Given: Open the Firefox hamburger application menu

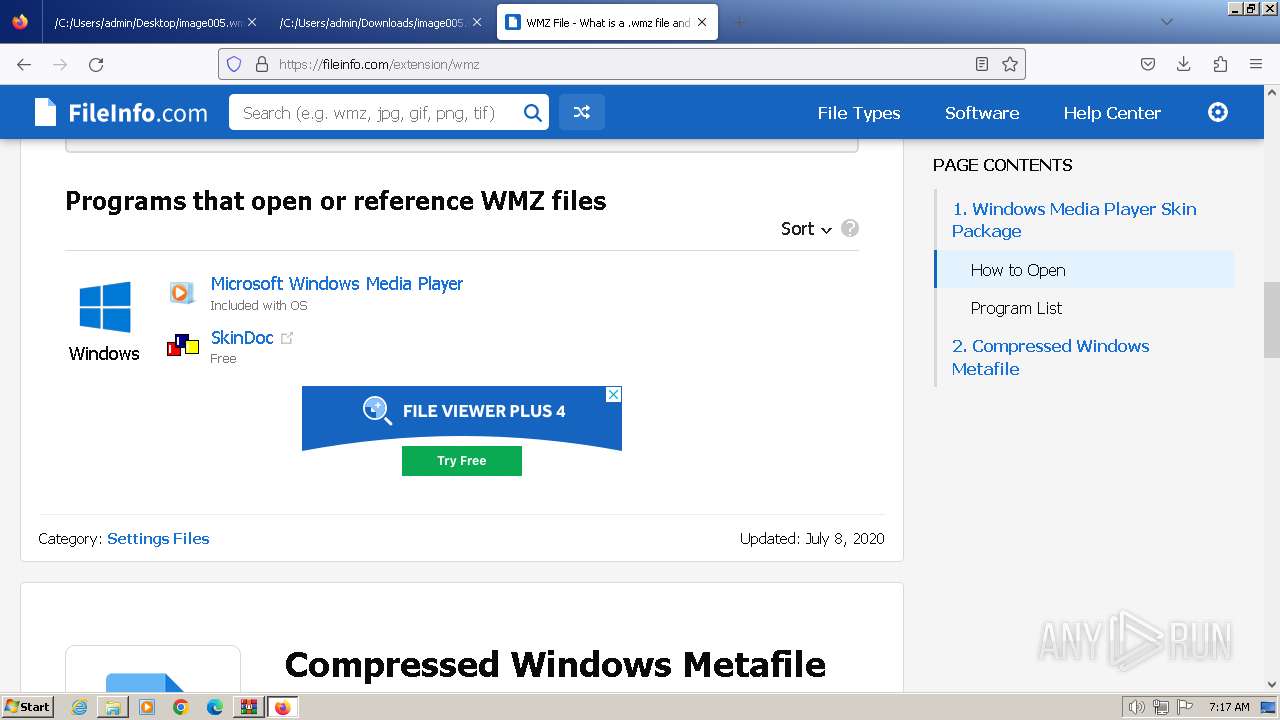Looking at the screenshot, I should click(x=1256, y=64).
